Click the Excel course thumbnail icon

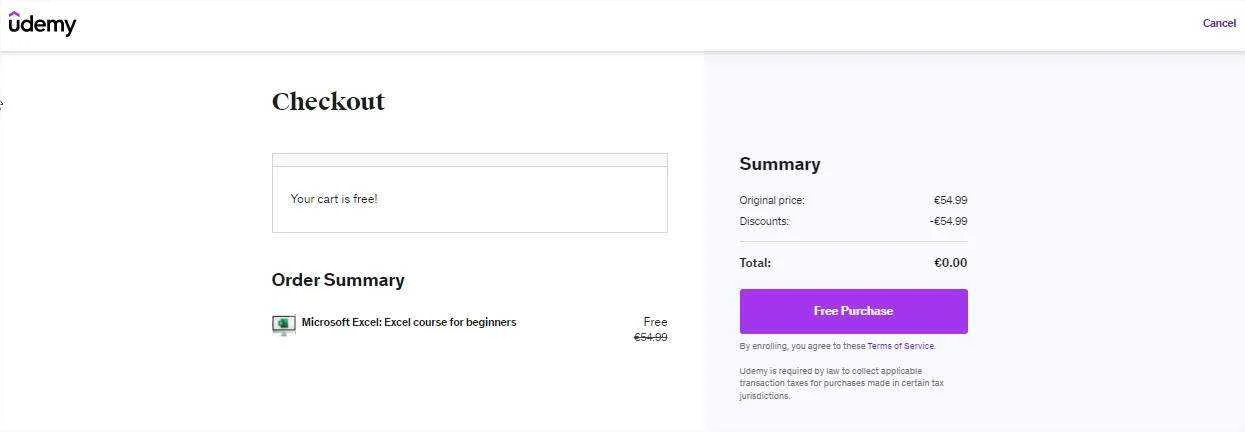click(x=283, y=325)
